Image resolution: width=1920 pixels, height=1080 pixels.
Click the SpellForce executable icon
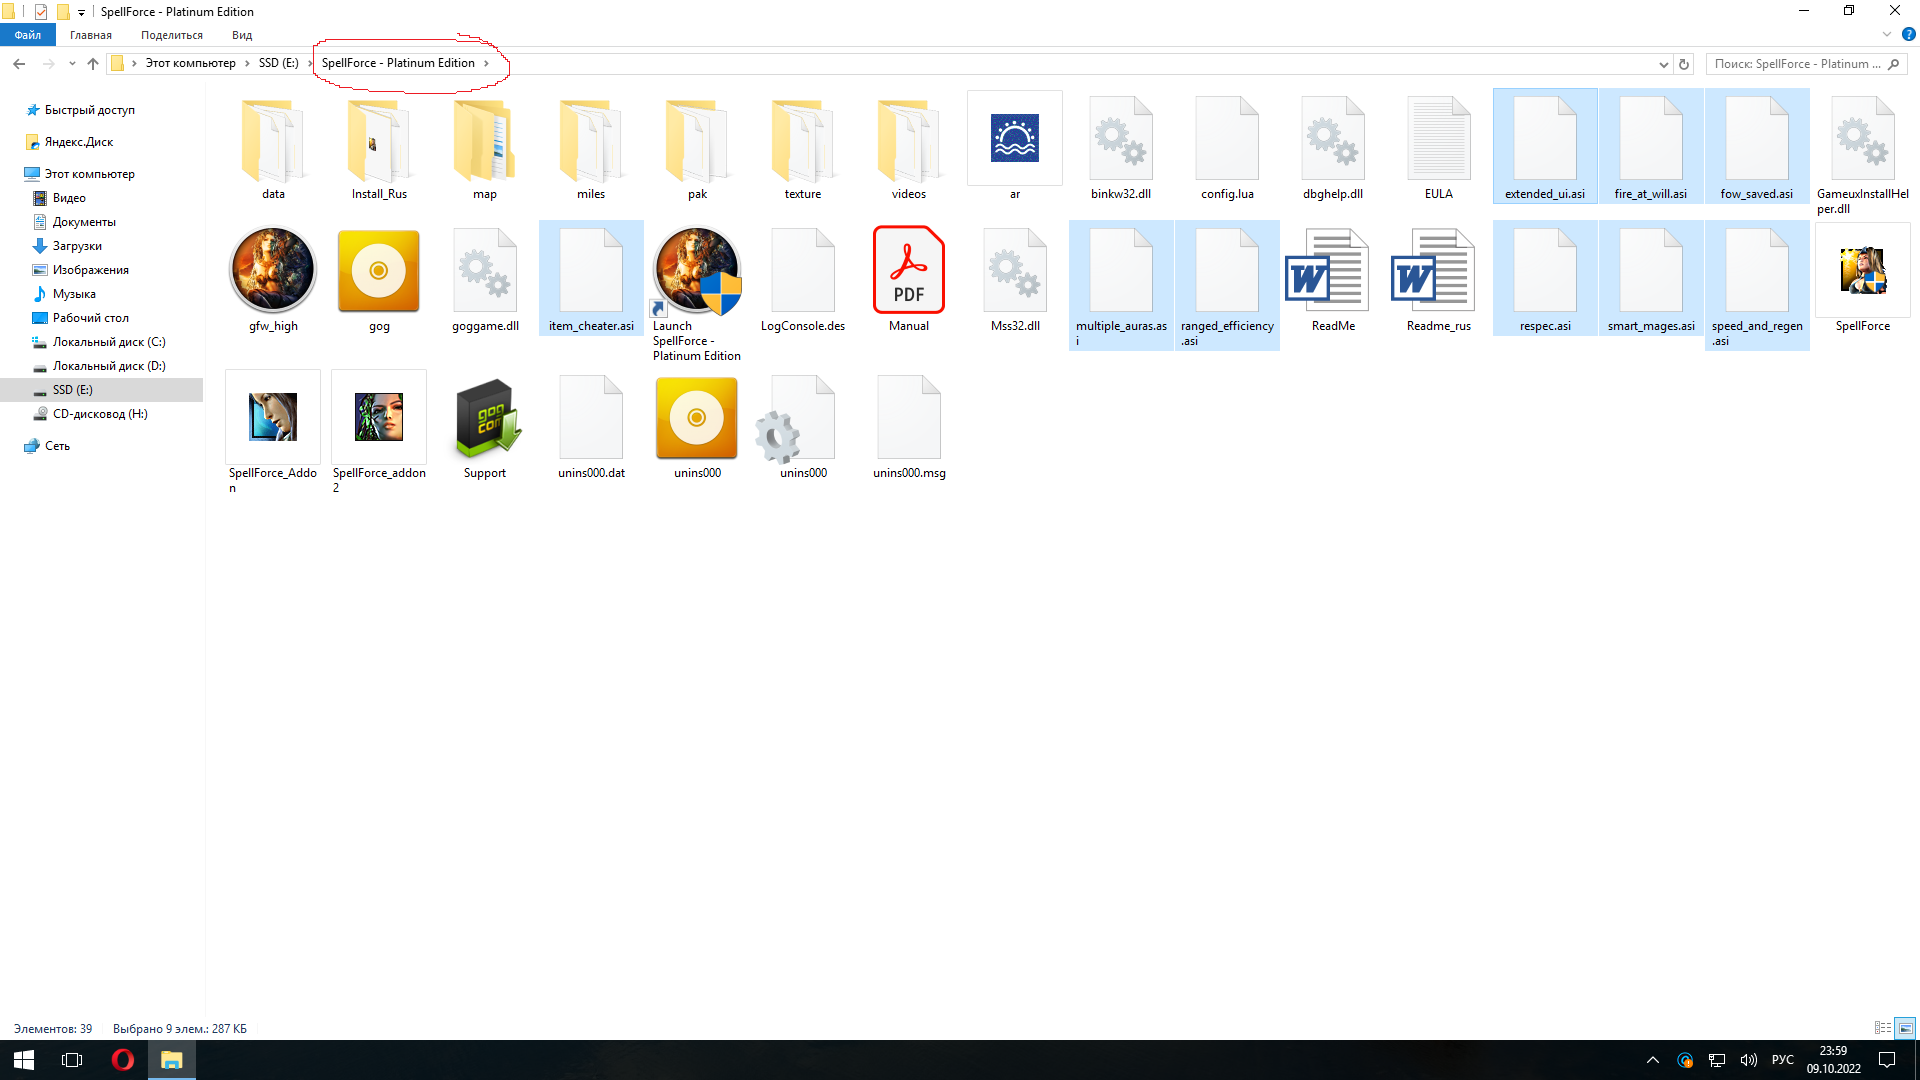[x=1862, y=271]
